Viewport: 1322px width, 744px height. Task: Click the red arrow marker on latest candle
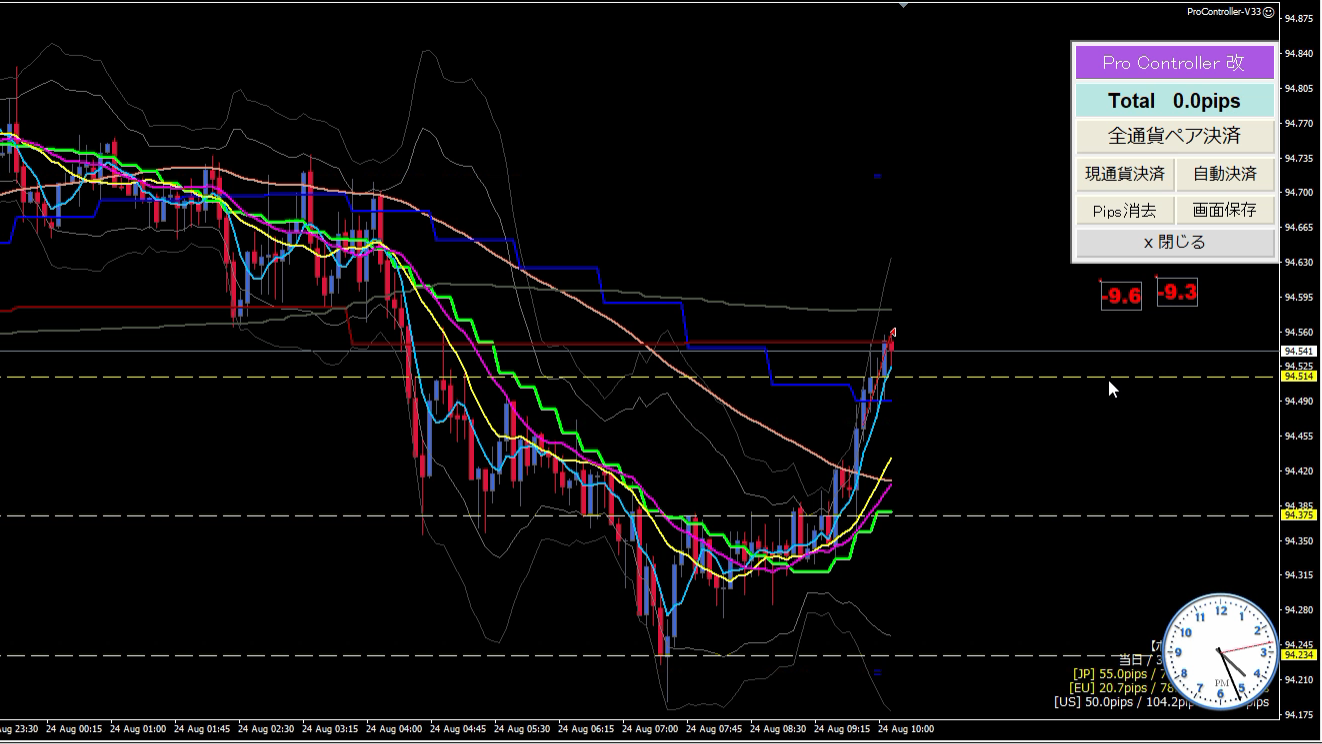(x=893, y=333)
